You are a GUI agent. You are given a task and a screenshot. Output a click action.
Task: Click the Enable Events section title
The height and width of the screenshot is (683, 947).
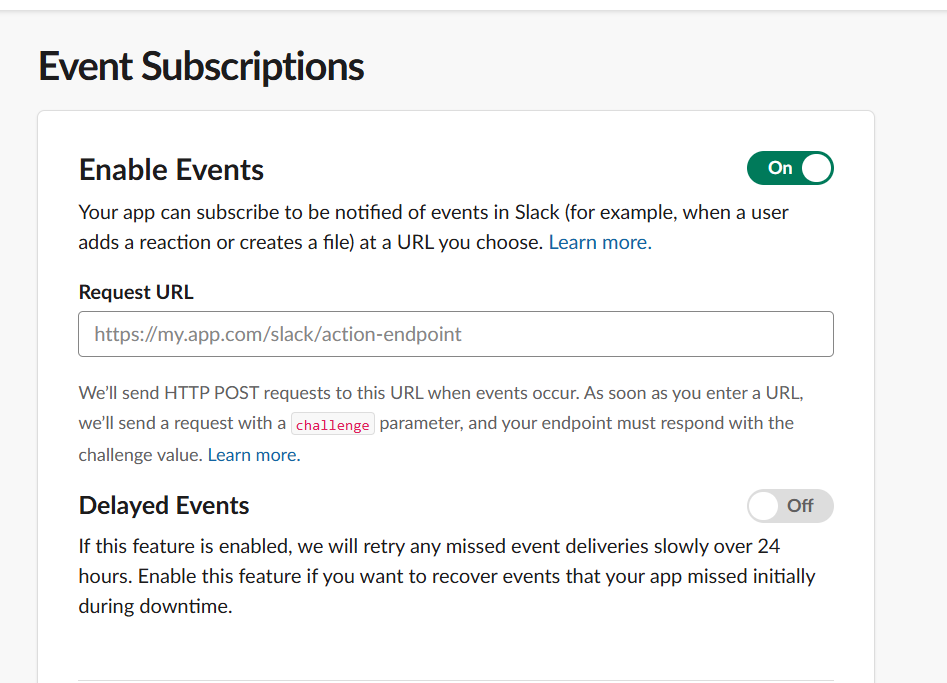[x=170, y=169]
